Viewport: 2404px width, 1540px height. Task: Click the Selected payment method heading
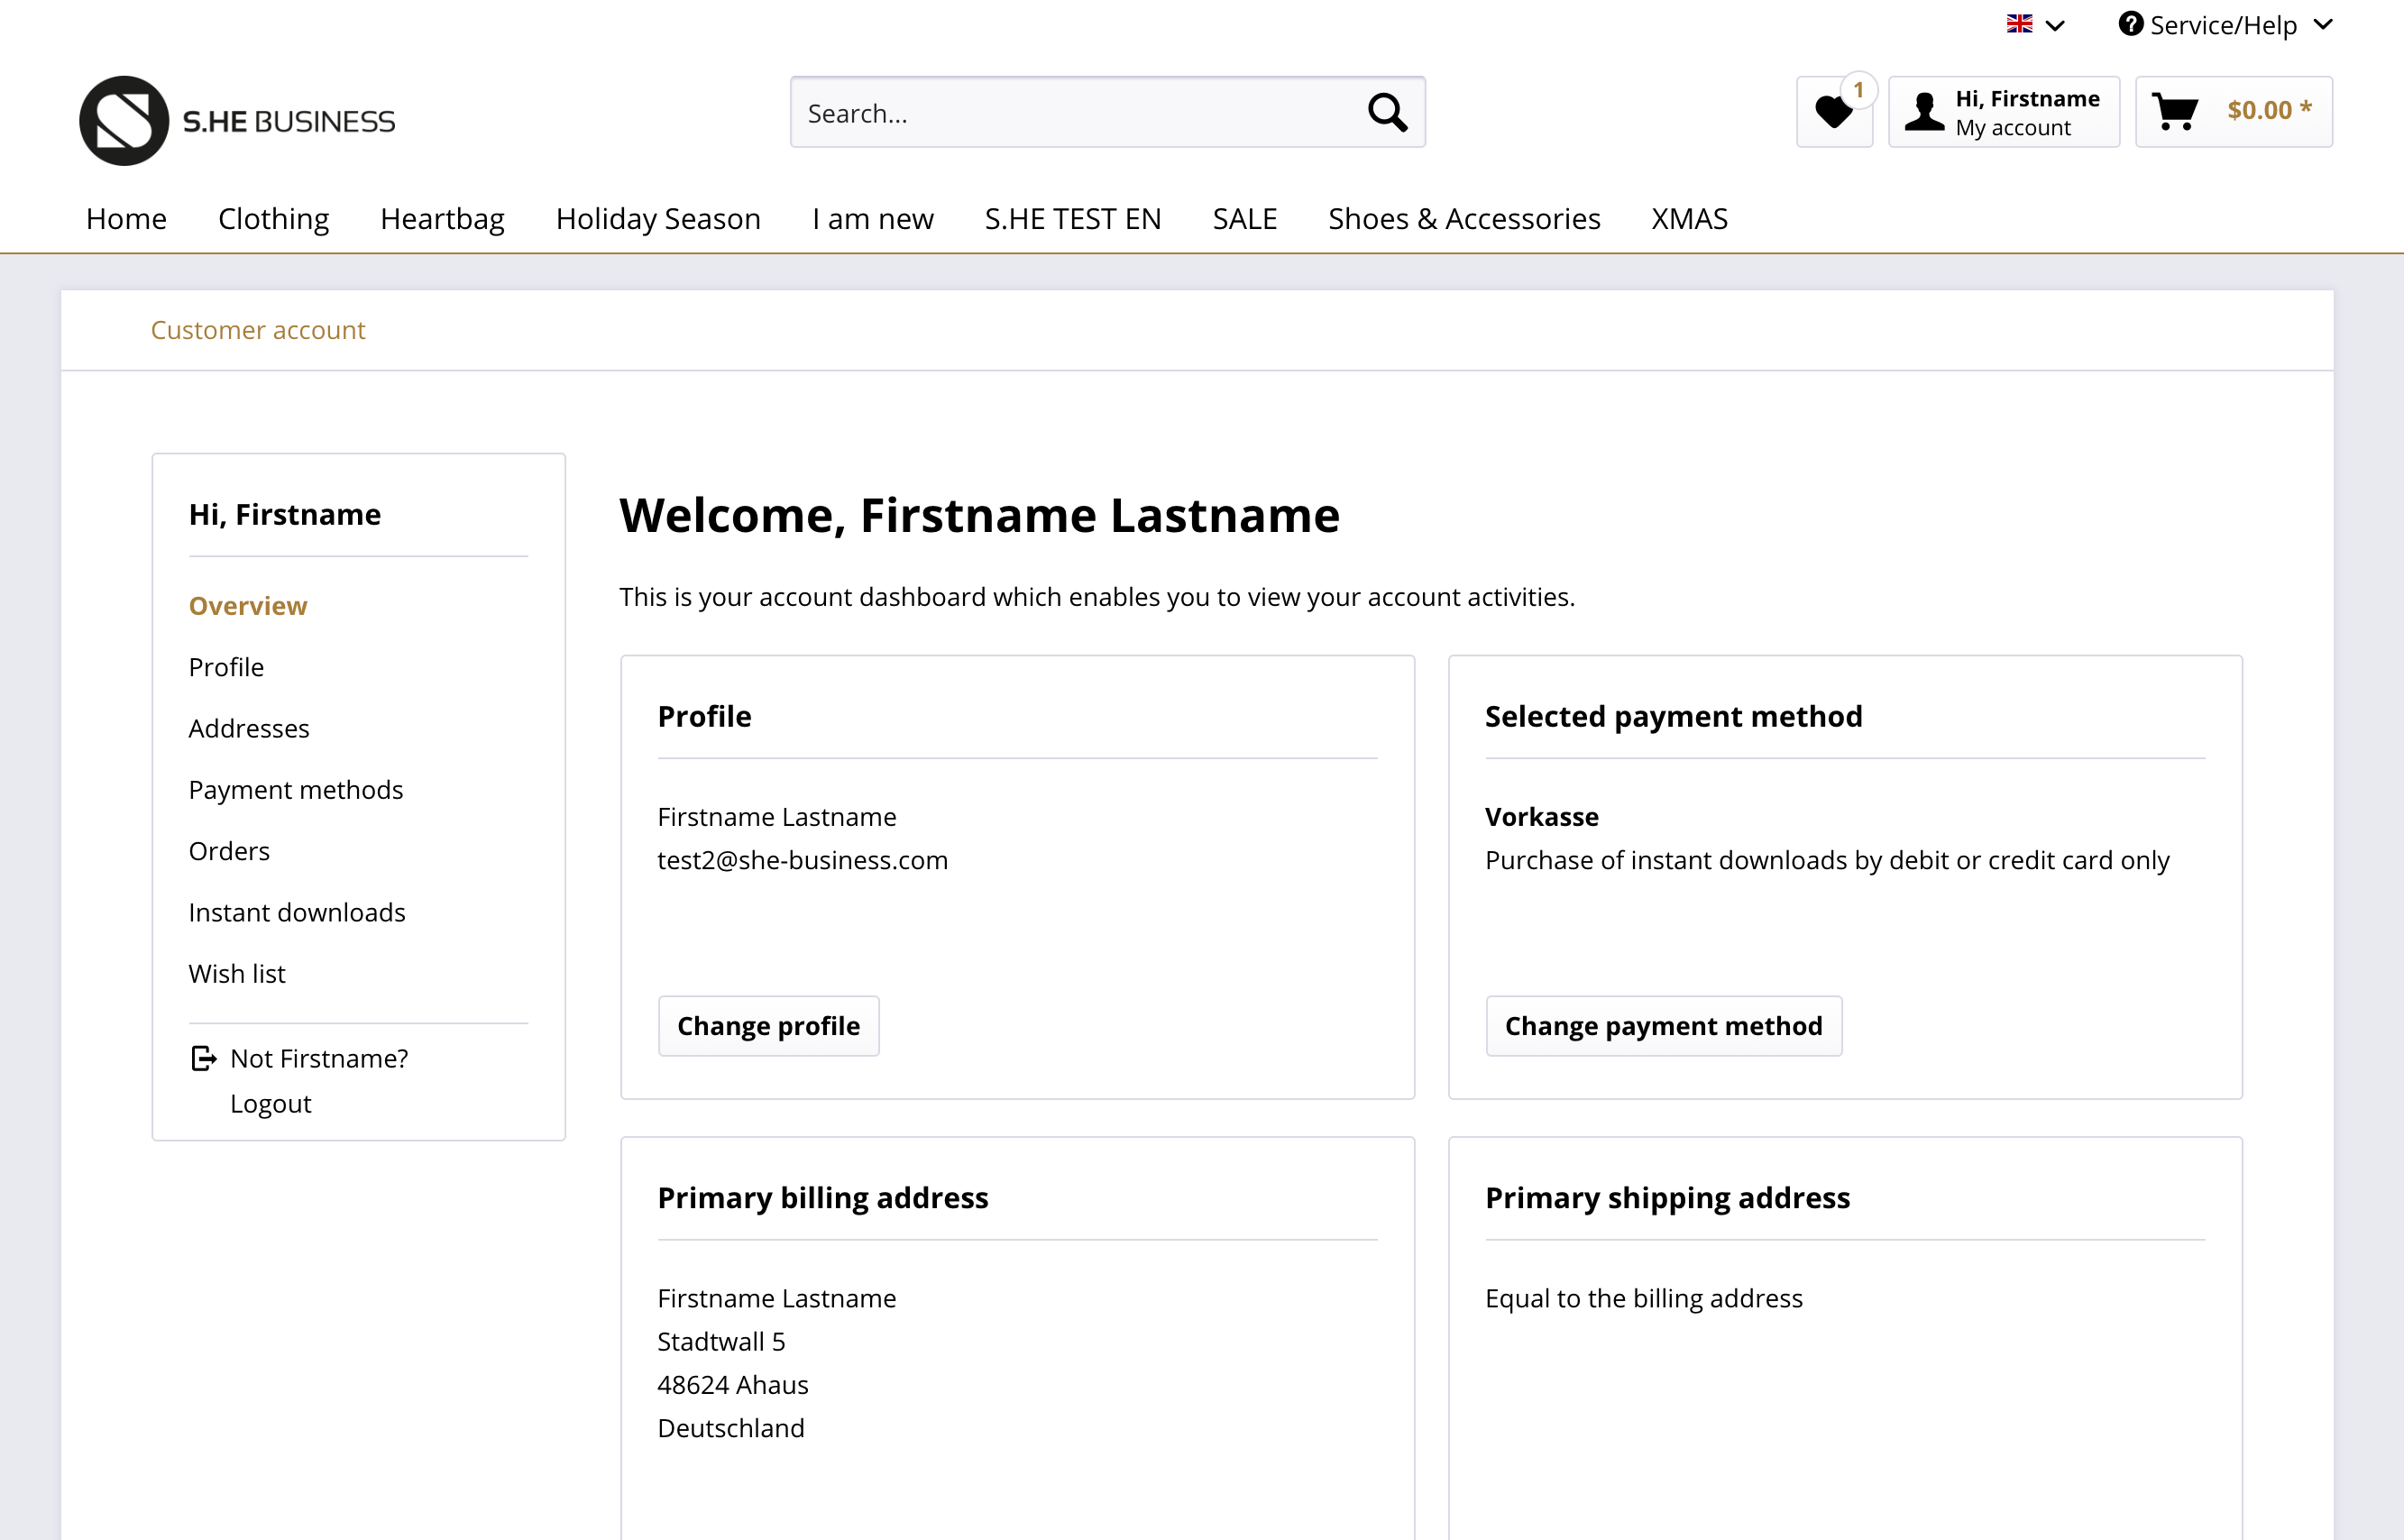1673,716
